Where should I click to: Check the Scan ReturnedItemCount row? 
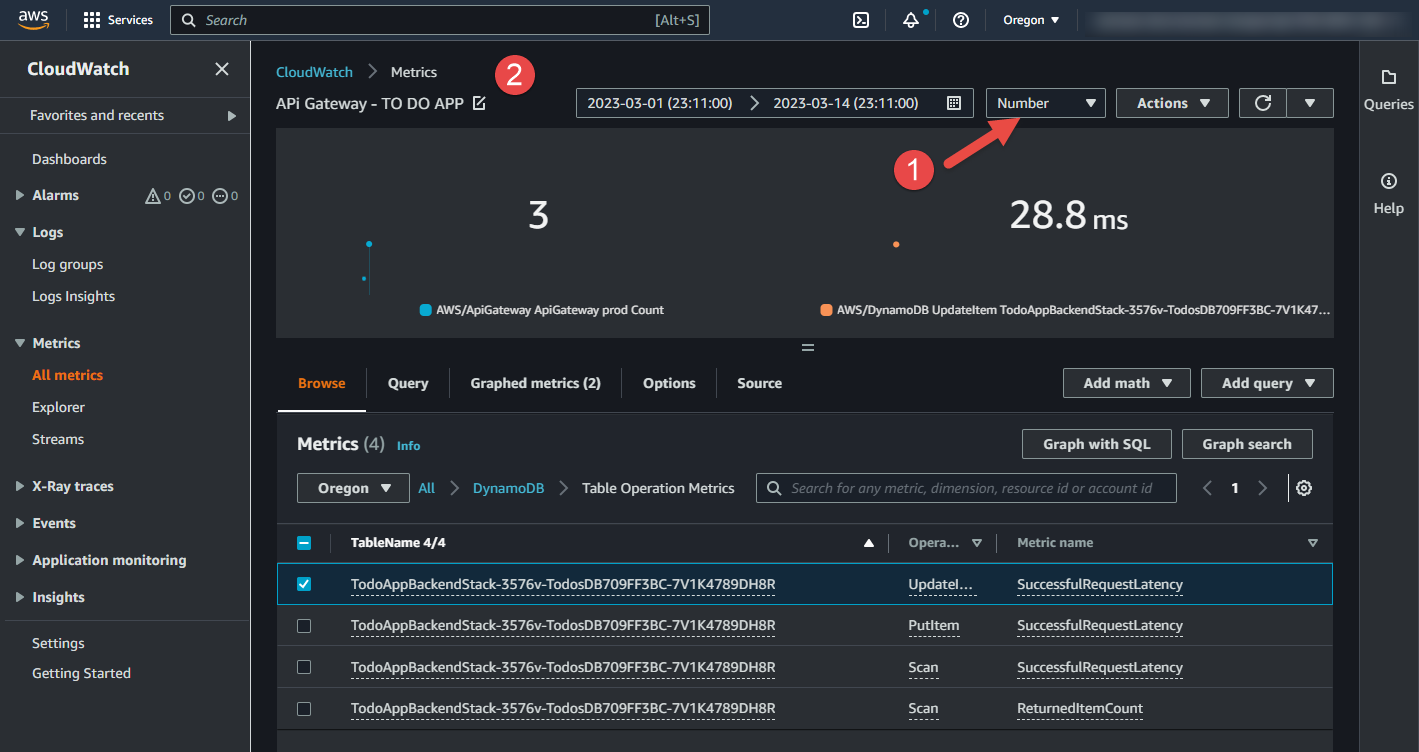click(x=304, y=709)
